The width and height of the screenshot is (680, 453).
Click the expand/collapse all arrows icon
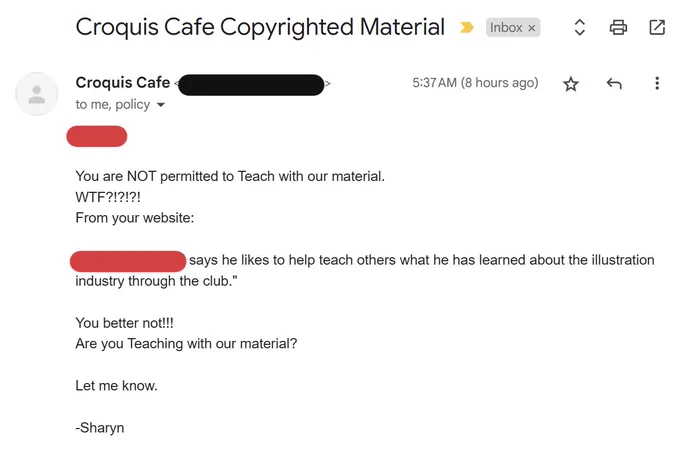coord(580,27)
